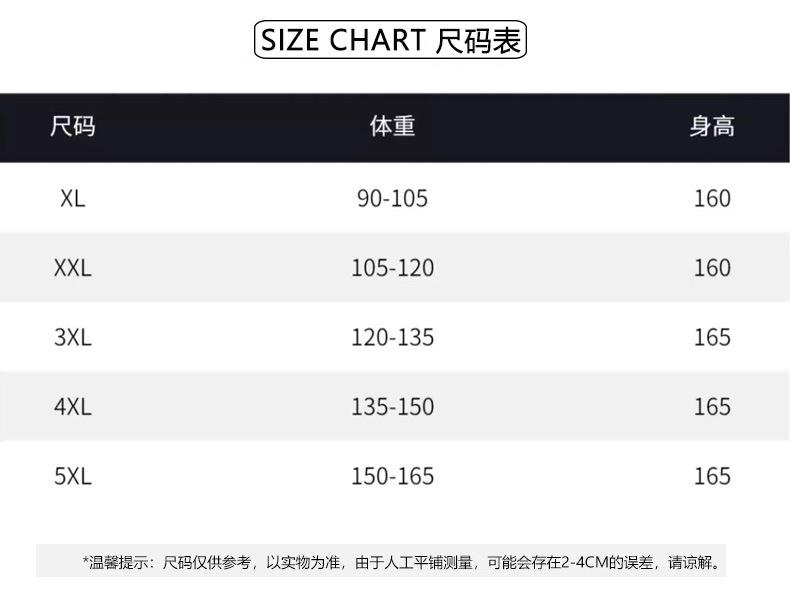Select the XXL size cell
790x605 pixels.
[73, 268]
